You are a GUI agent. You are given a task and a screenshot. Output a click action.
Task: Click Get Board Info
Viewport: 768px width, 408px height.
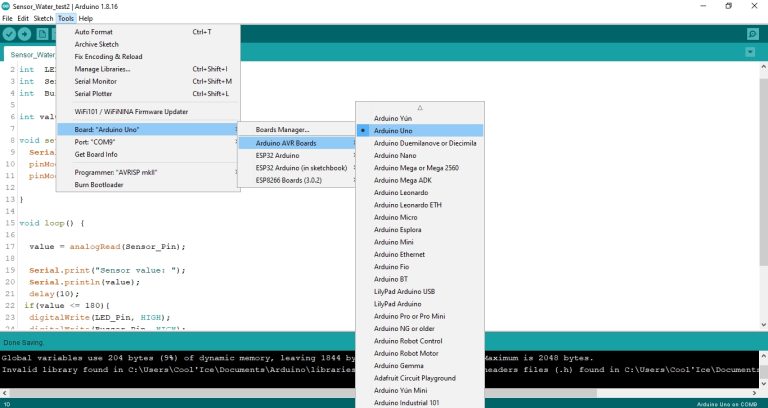96,154
